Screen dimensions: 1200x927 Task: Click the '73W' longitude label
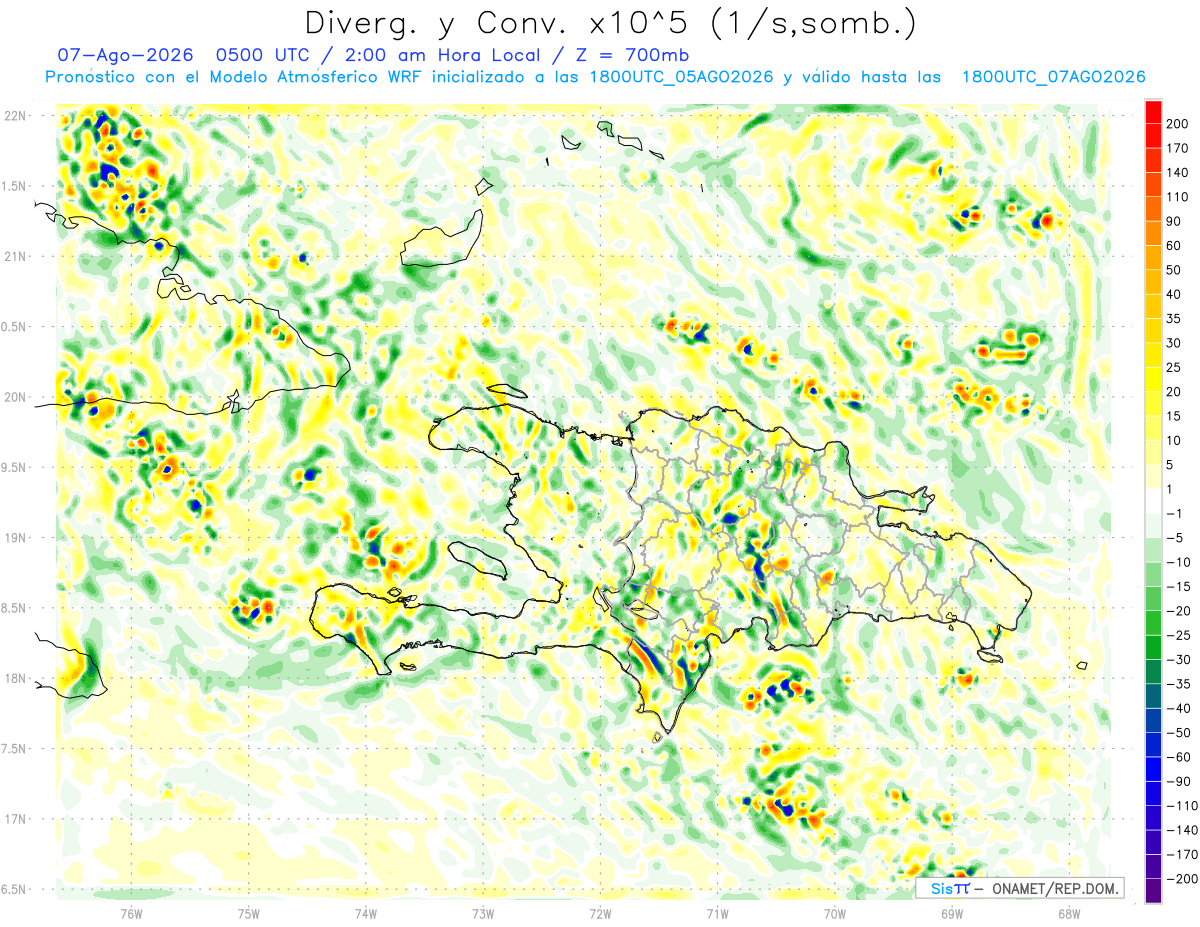[x=483, y=913]
